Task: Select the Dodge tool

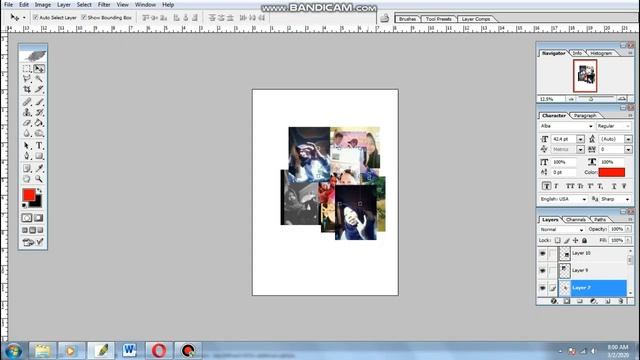Action: [39, 133]
